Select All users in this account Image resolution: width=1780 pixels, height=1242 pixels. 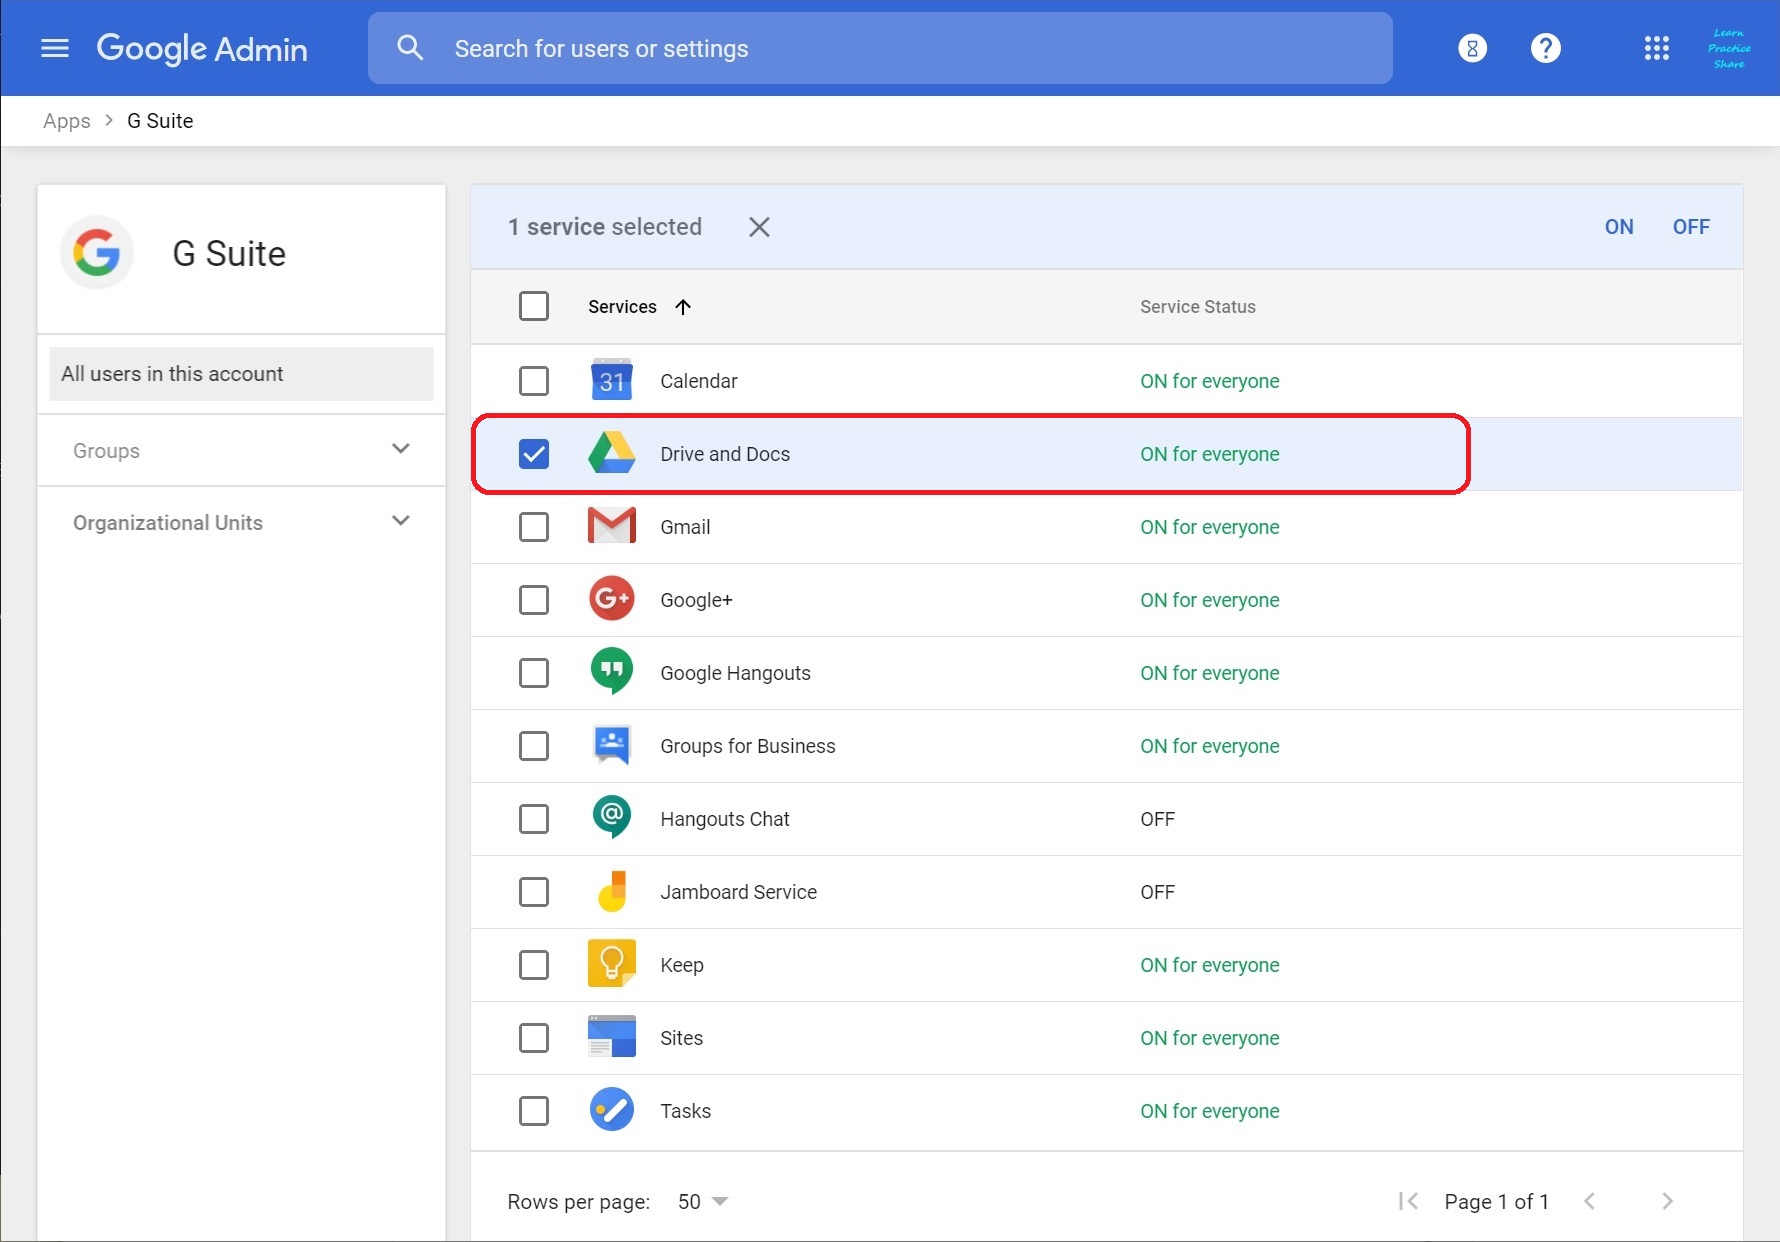pyautogui.click(x=241, y=374)
